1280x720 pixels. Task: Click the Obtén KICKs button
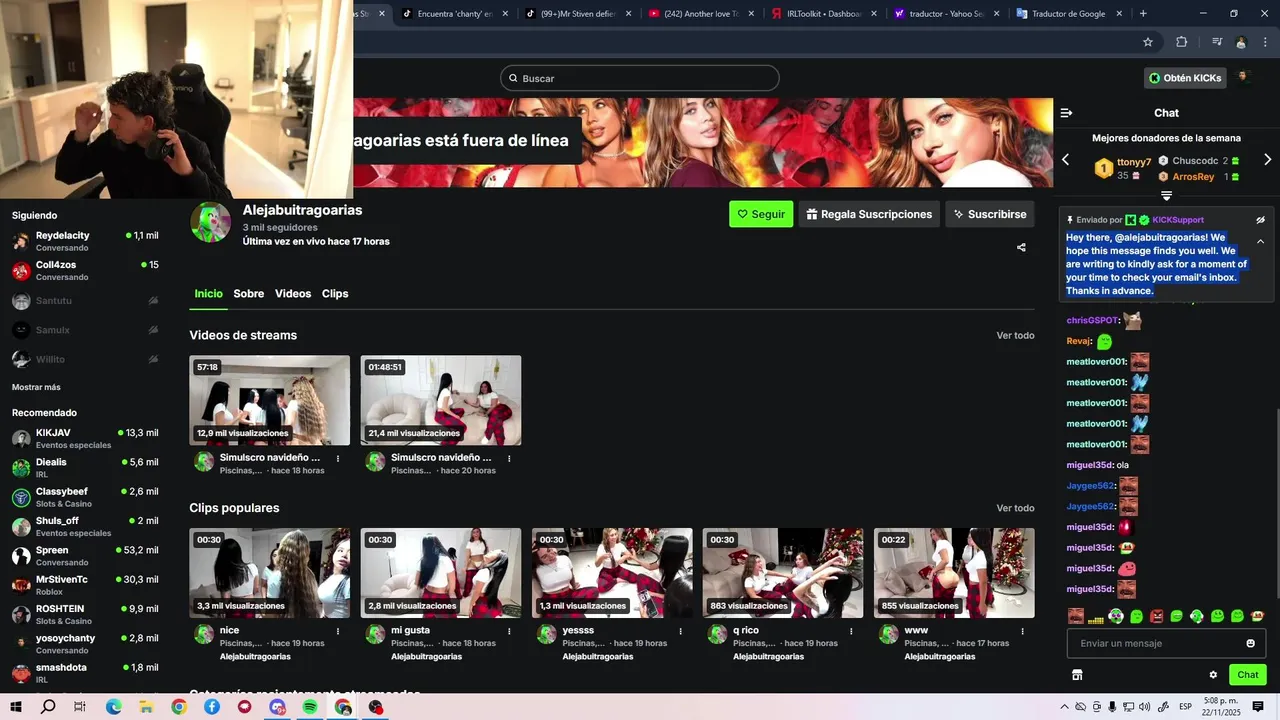tap(1185, 78)
